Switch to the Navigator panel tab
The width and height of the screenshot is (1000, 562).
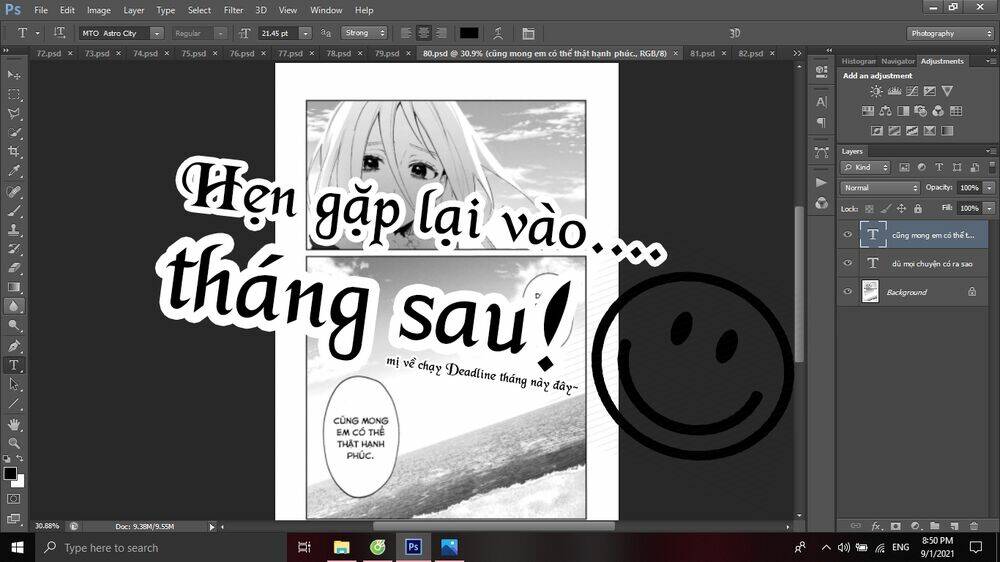pos(897,61)
